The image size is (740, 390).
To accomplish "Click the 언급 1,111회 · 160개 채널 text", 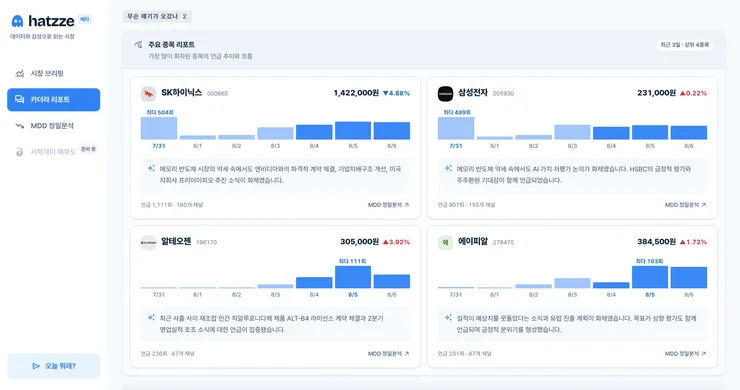I will pyautogui.click(x=172, y=205).
